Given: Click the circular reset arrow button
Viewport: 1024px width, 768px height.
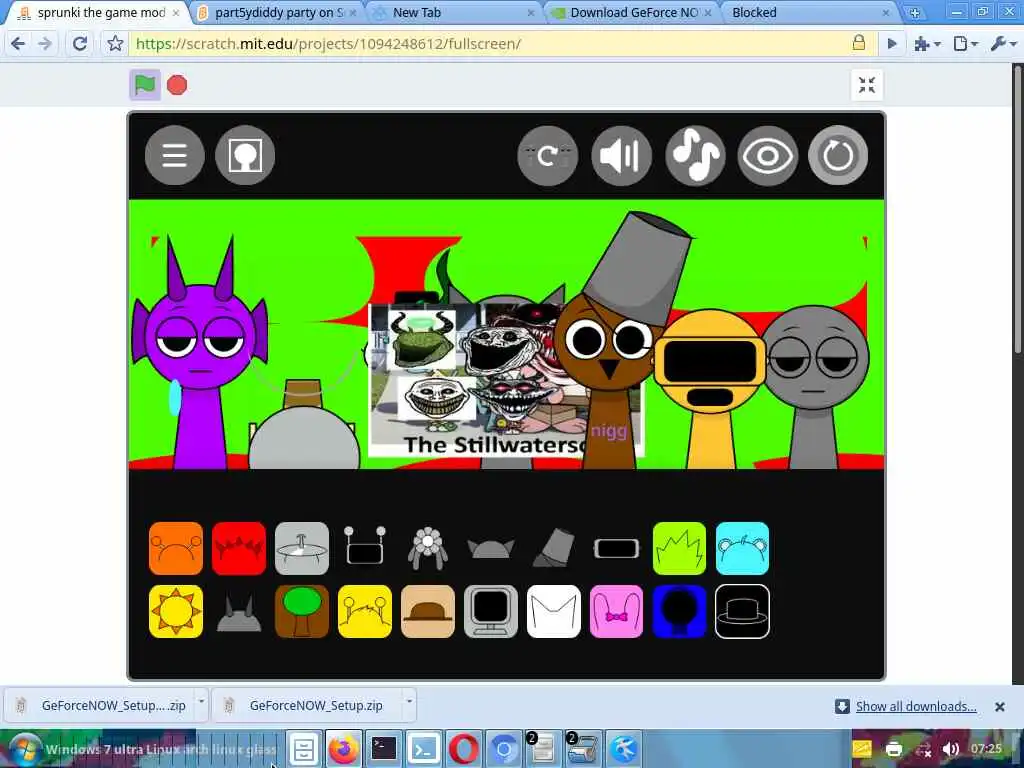Looking at the screenshot, I should [838, 155].
